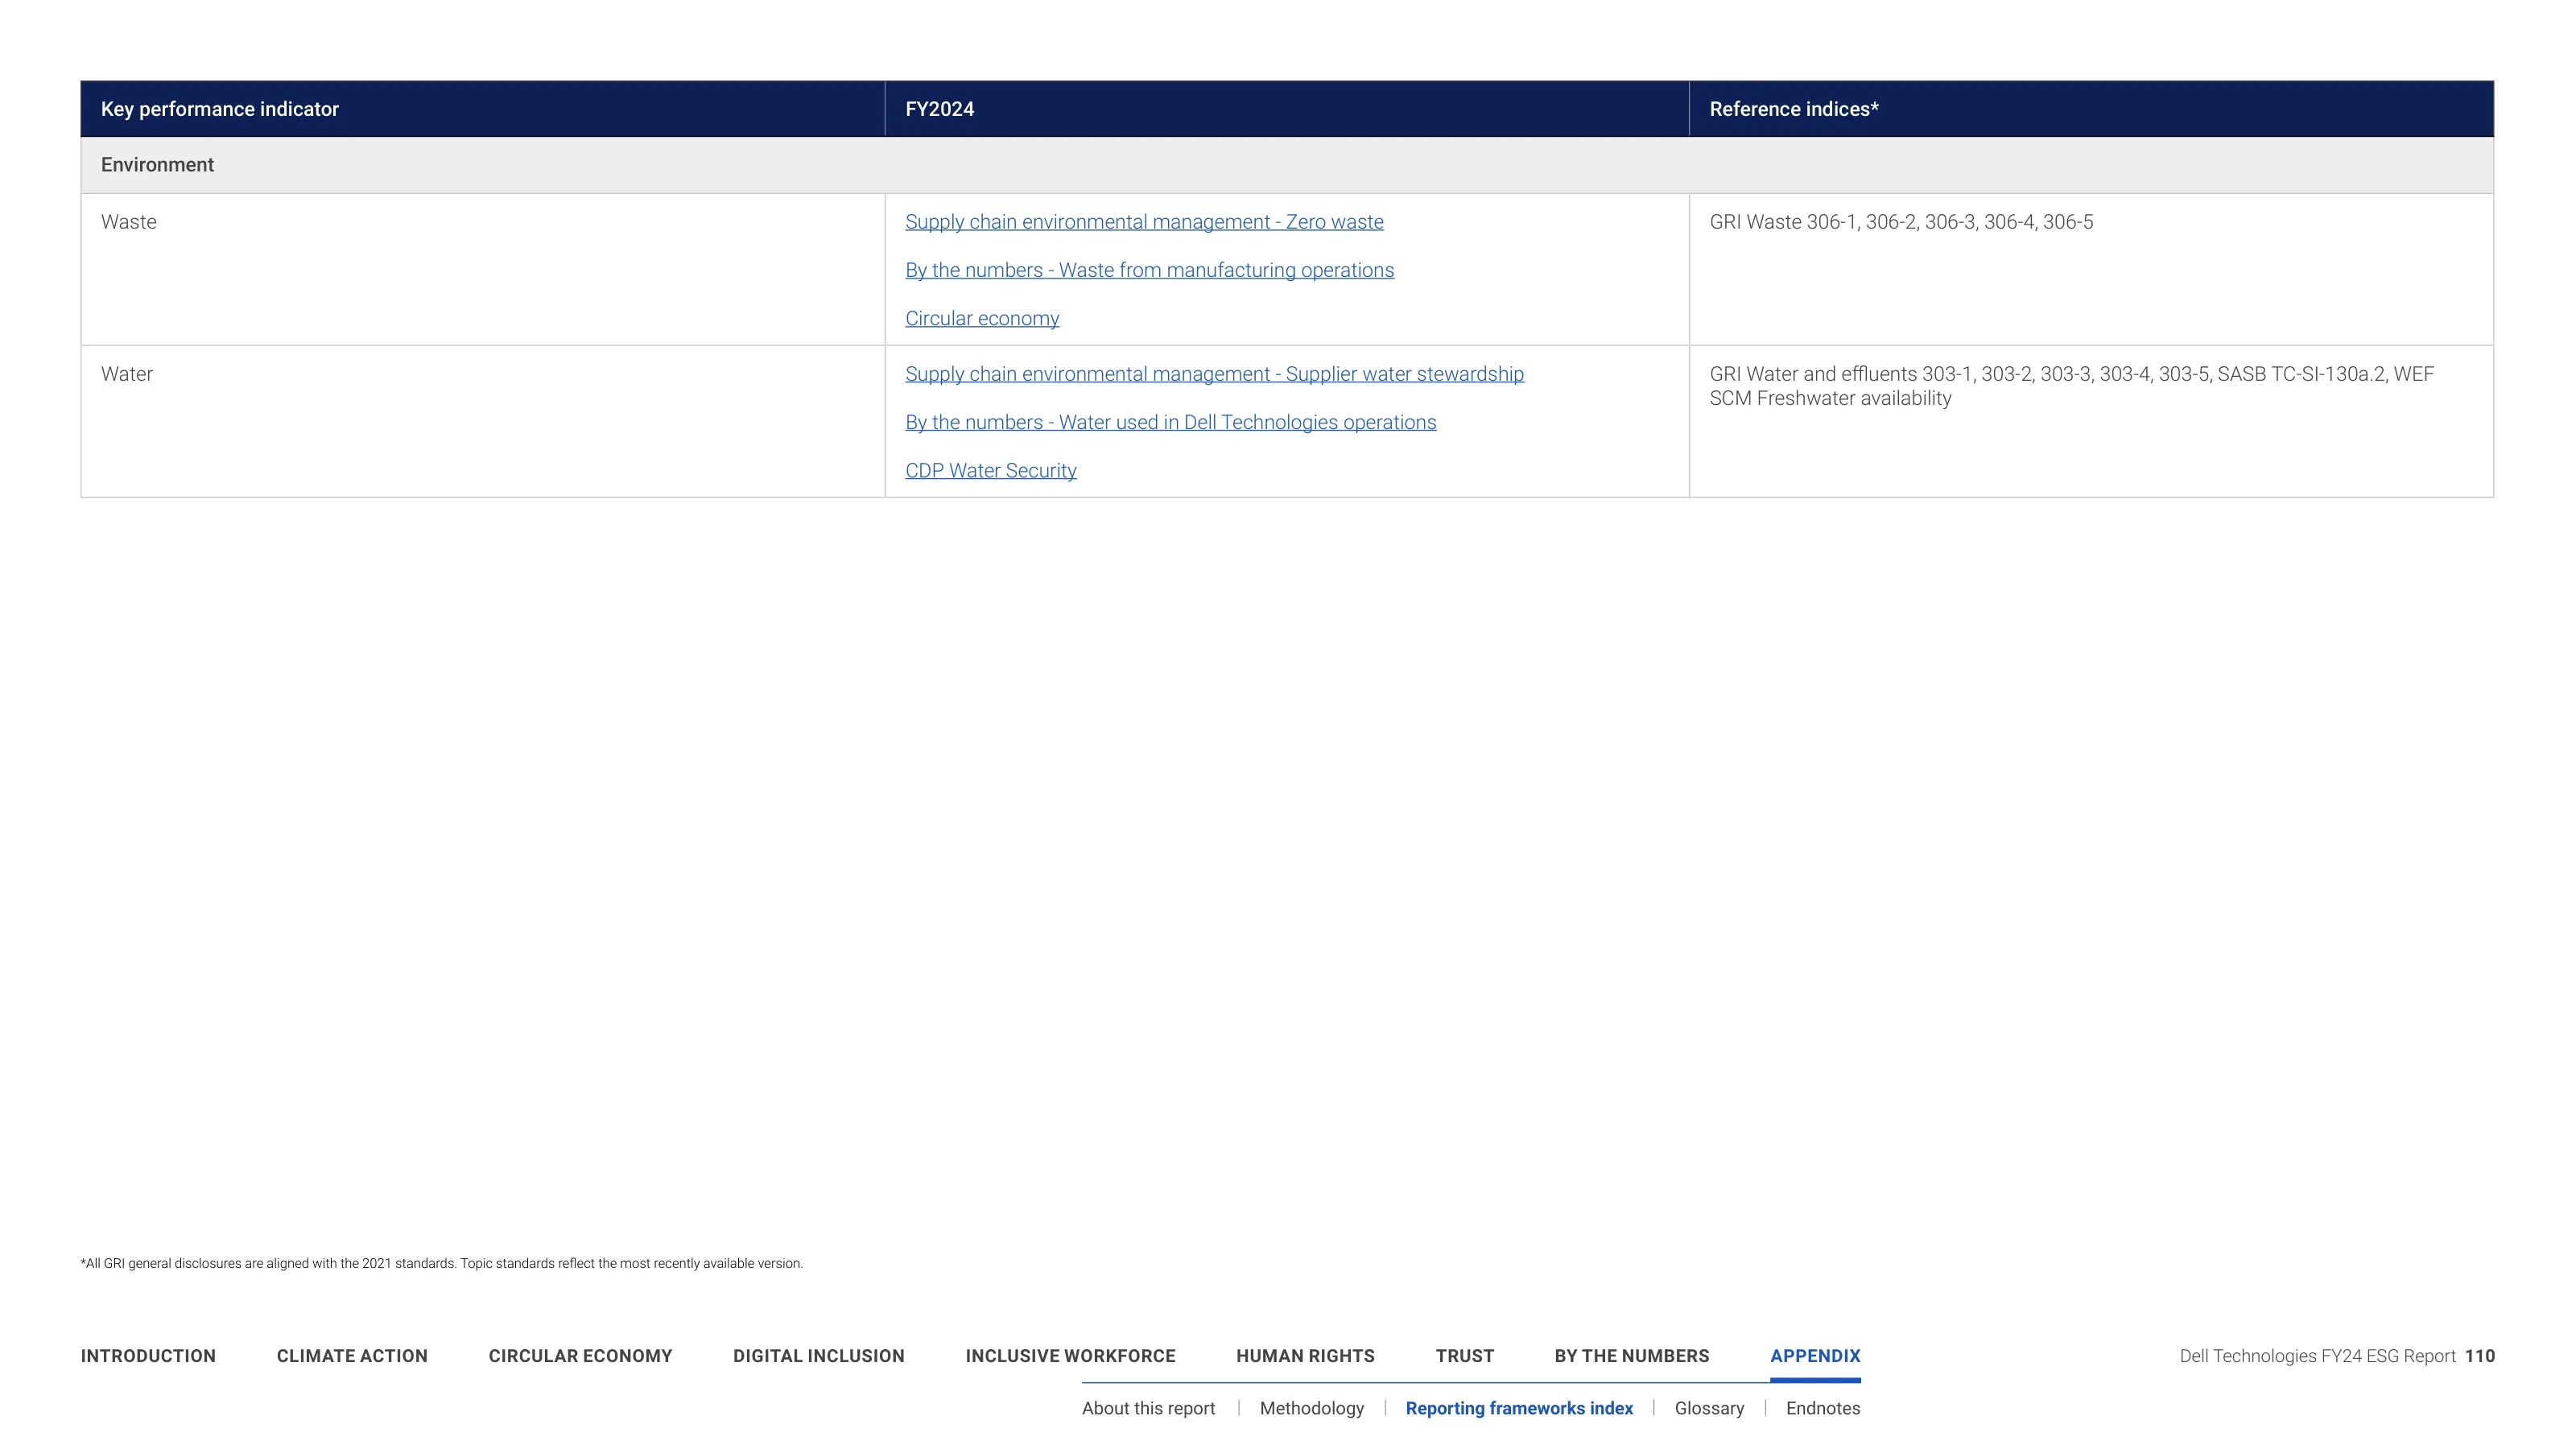Screen dimensions: 2576x1449
Task: Open the CDP Water Security link
Action: (990, 470)
